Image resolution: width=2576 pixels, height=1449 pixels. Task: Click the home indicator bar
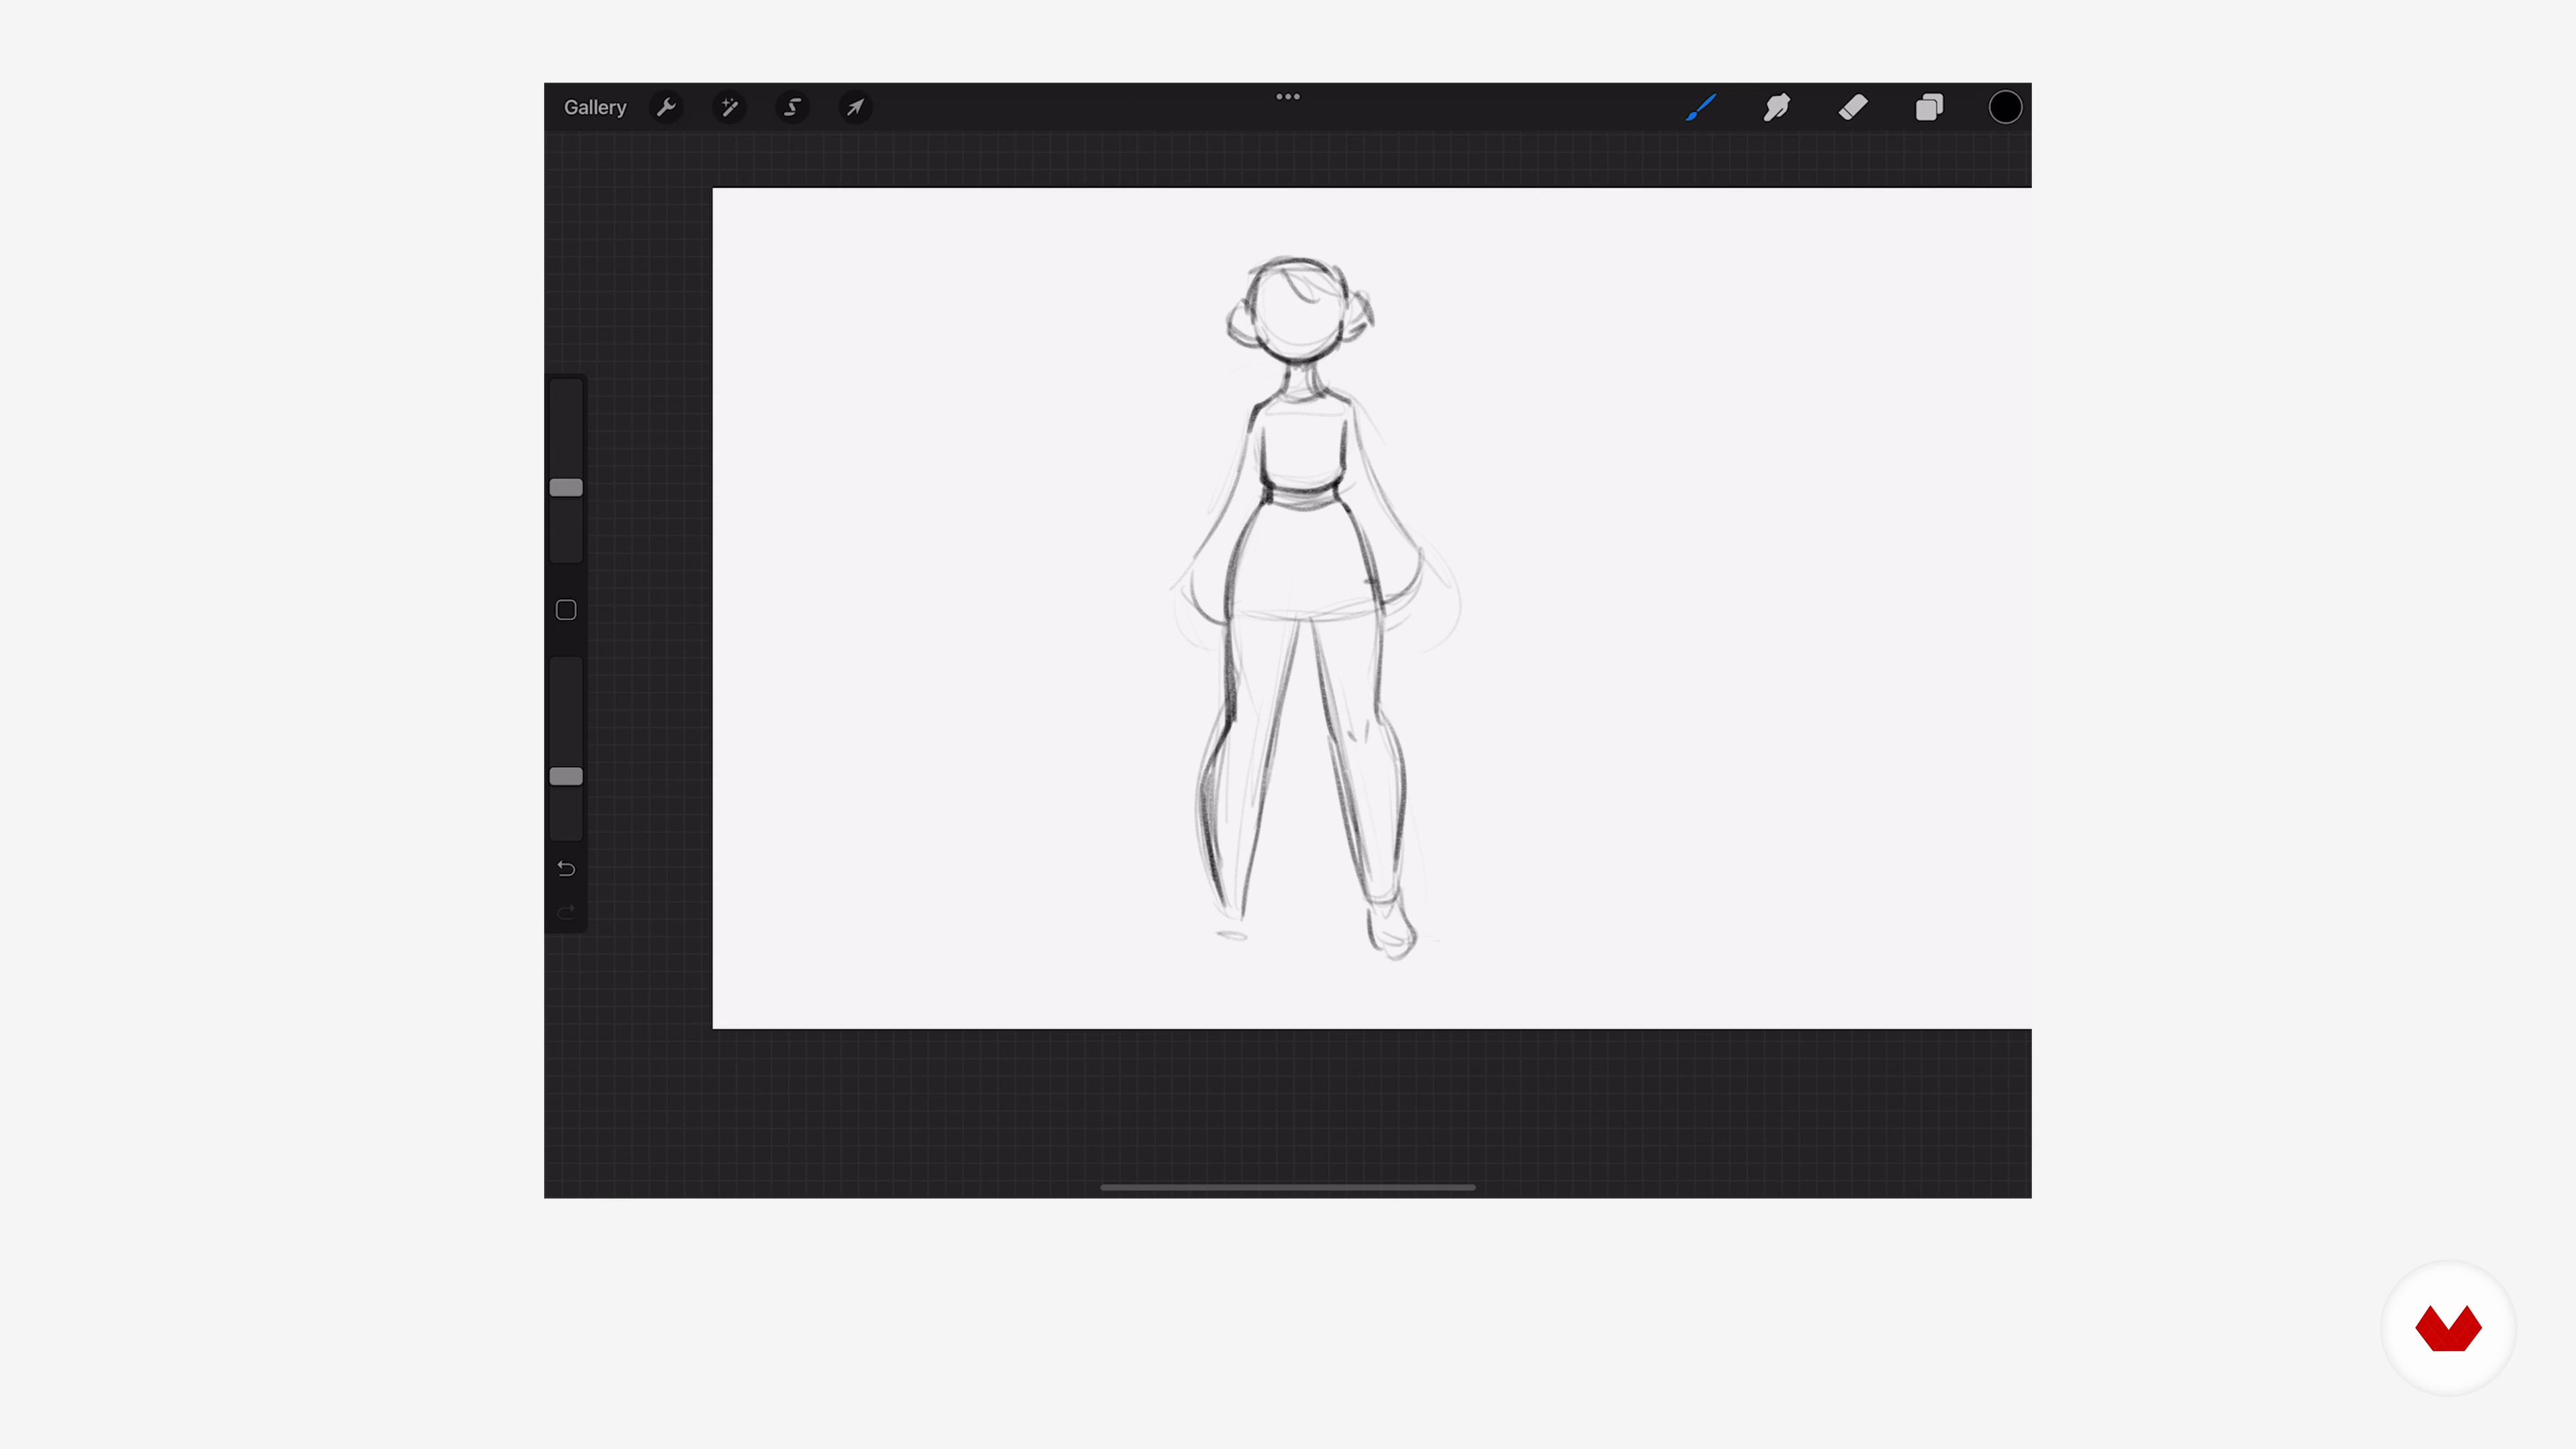[x=1288, y=1187]
